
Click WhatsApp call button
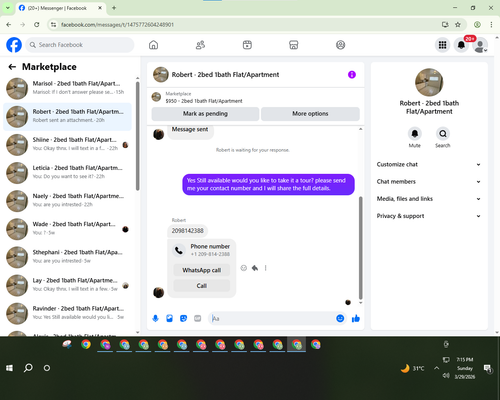(202, 270)
